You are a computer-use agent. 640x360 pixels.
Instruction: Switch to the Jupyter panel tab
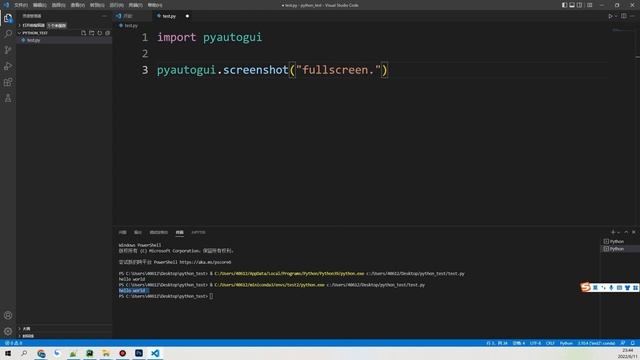198,232
